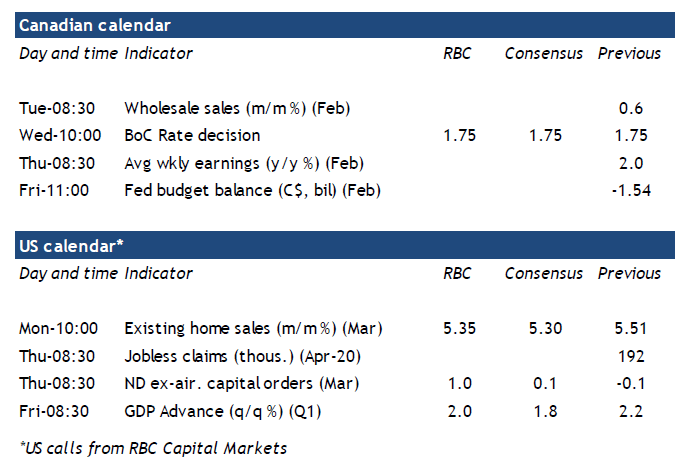Click the US calendar Previous column header
The width and height of the screenshot is (687, 467).
[629, 273]
